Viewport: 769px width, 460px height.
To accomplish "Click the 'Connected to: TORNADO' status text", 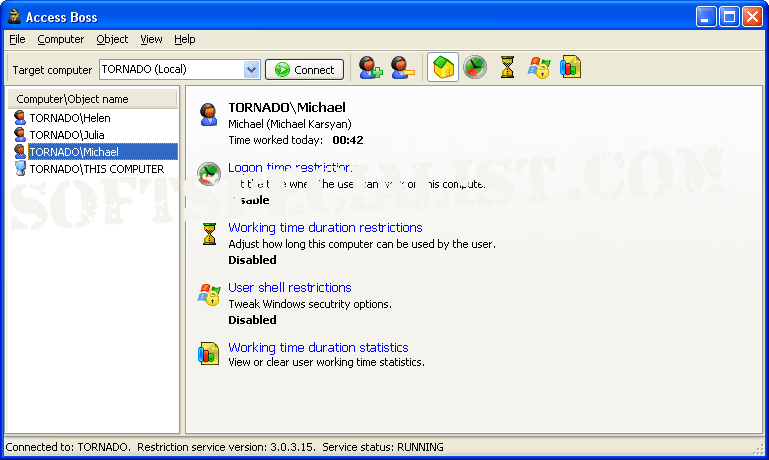I will 68,447.
